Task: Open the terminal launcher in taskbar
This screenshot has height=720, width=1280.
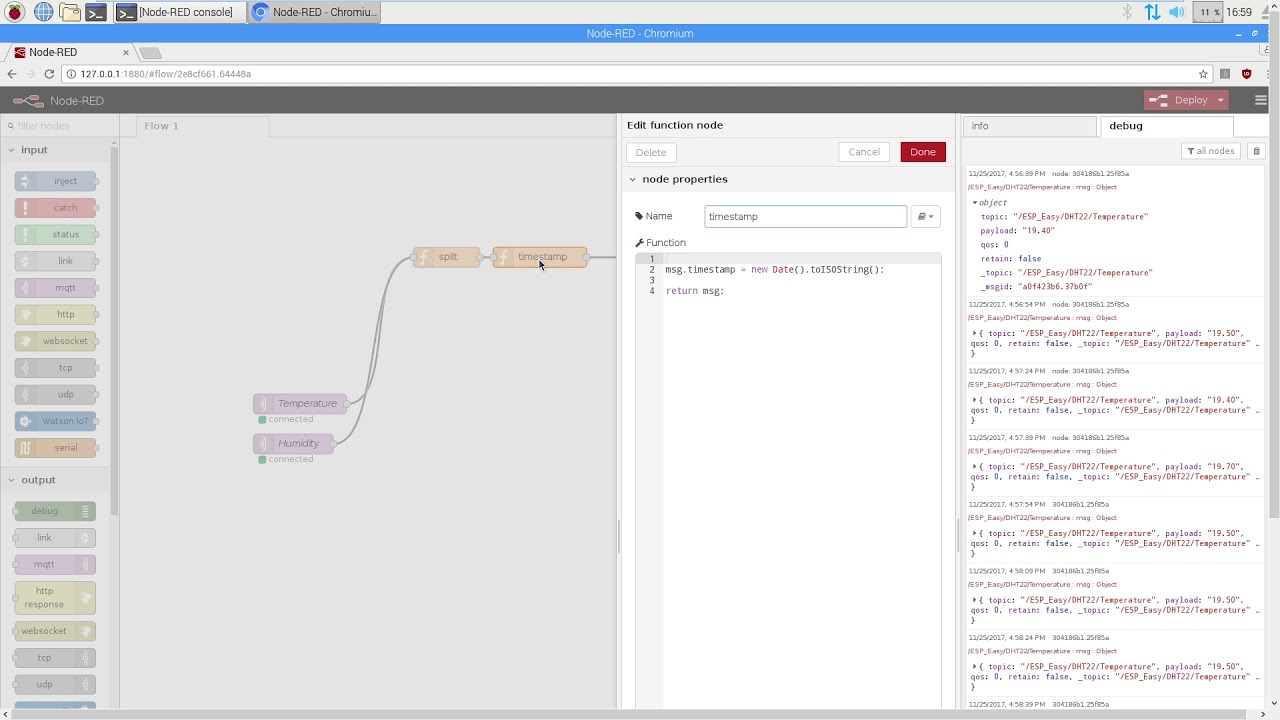Action: coord(96,12)
